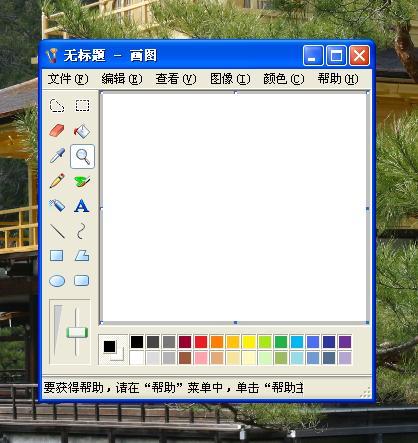Screen dimensions: 418x443
Task: Open the 文件(F) menu
Action: (x=68, y=79)
